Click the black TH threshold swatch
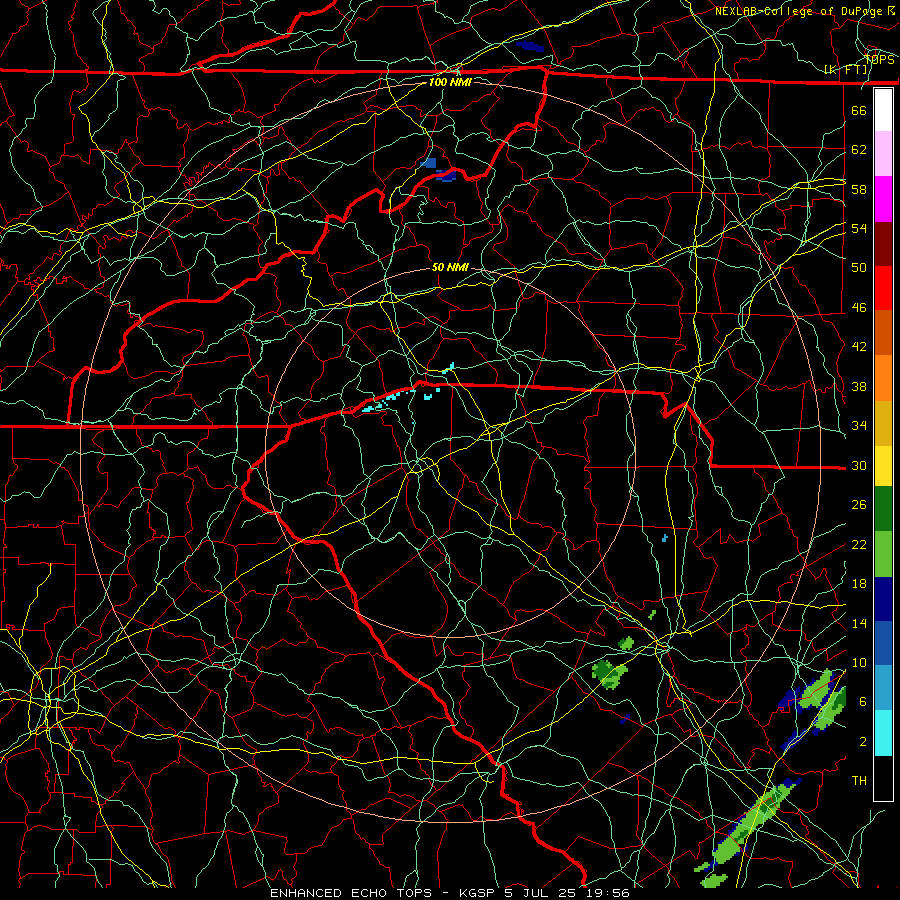The image size is (900, 900). pos(883,778)
